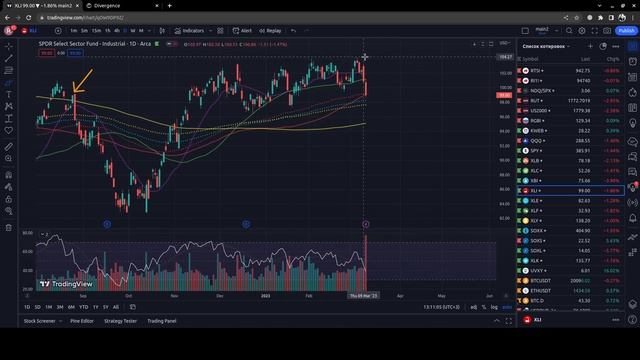Click the Alert button
Viewport: 640px width, 360px height.
[x=242, y=31]
